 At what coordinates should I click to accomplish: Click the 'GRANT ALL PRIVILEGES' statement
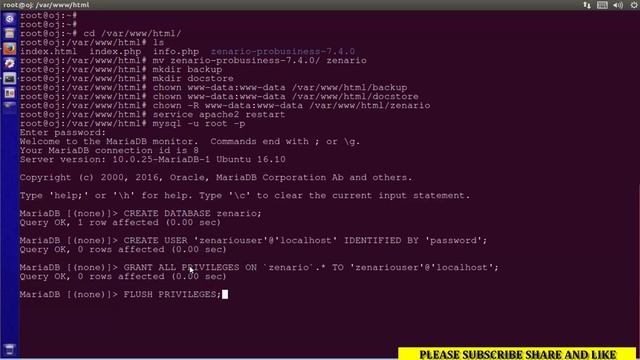[311, 267]
